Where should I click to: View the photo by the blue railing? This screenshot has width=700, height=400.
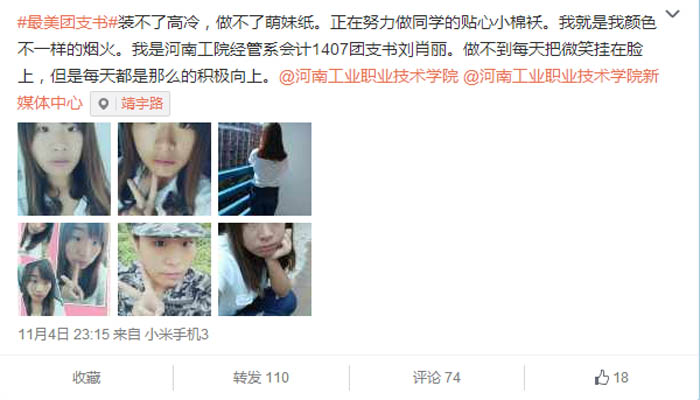tap(265, 169)
